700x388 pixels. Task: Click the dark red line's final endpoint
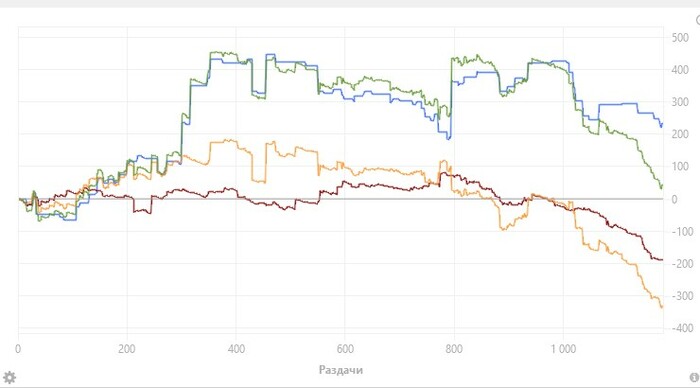tap(662, 259)
